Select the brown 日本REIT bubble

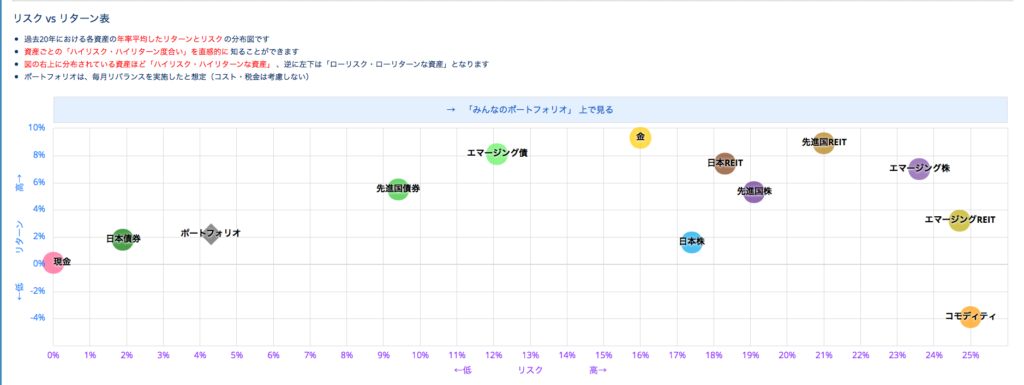725,163
